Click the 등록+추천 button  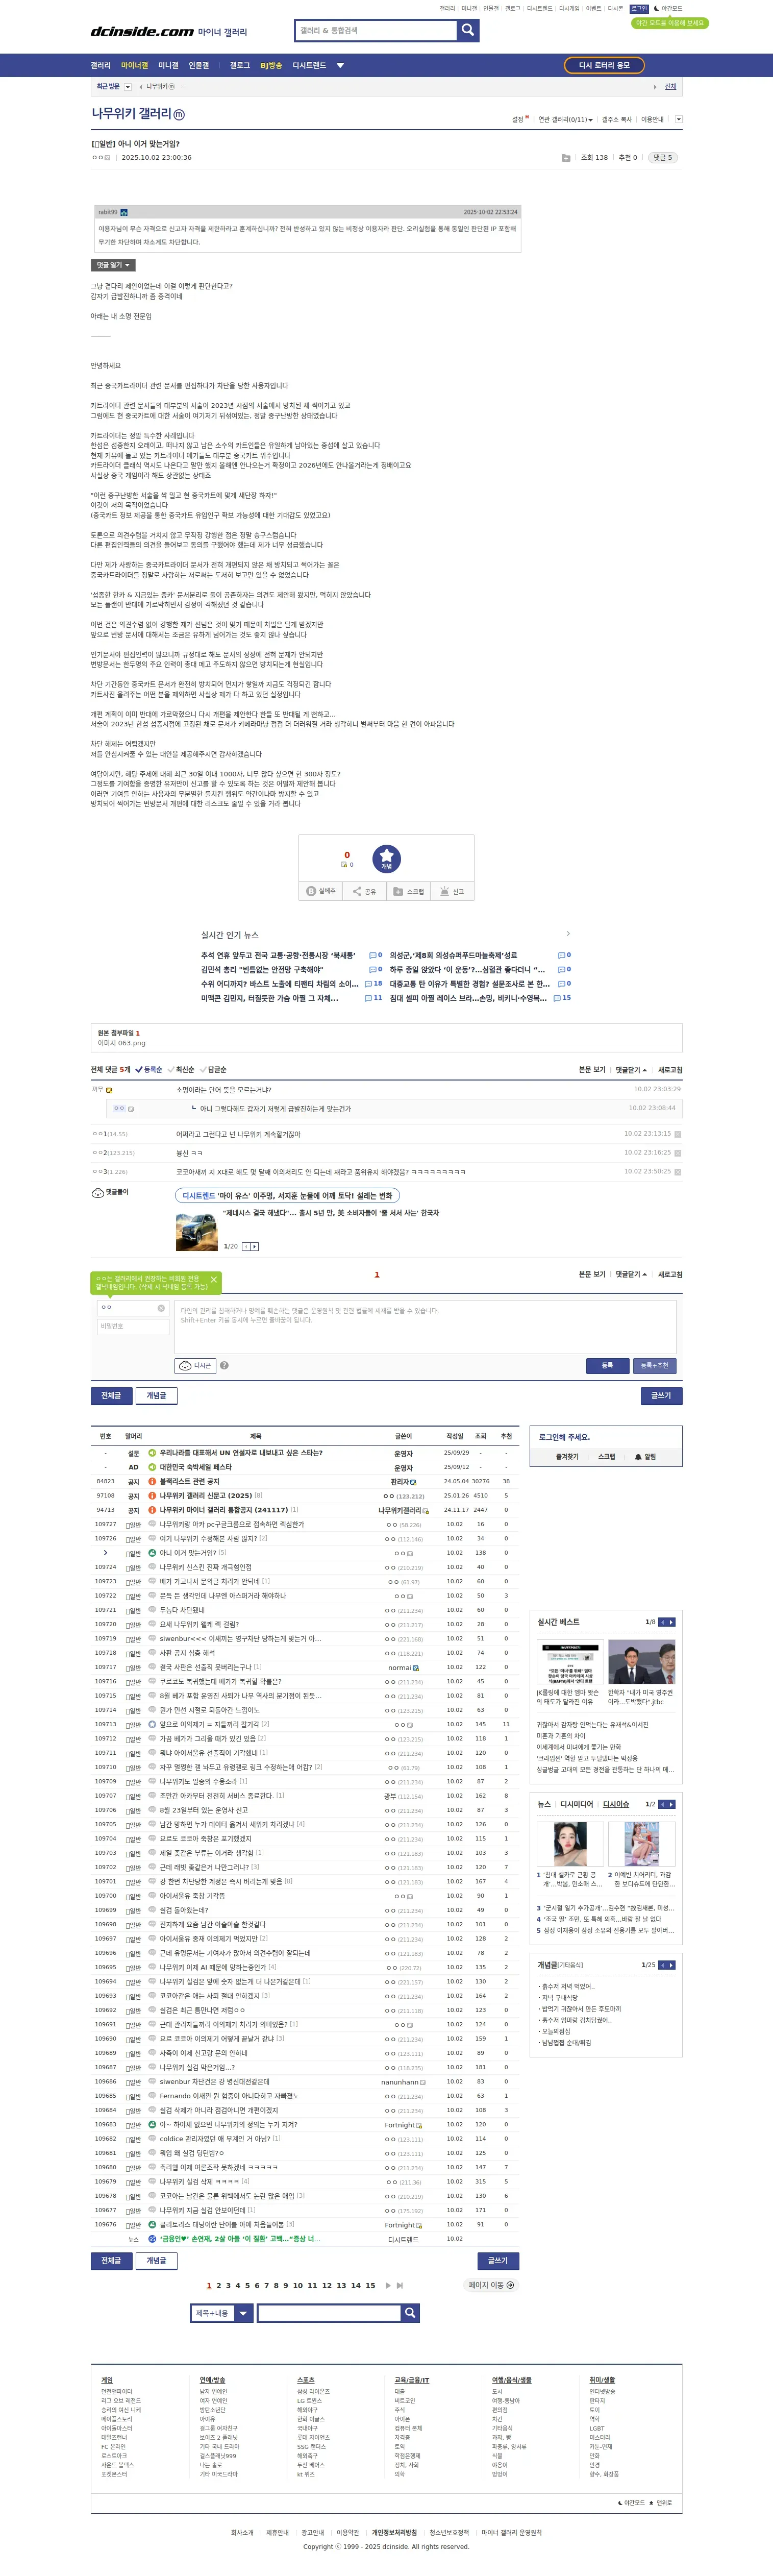coord(654,1365)
